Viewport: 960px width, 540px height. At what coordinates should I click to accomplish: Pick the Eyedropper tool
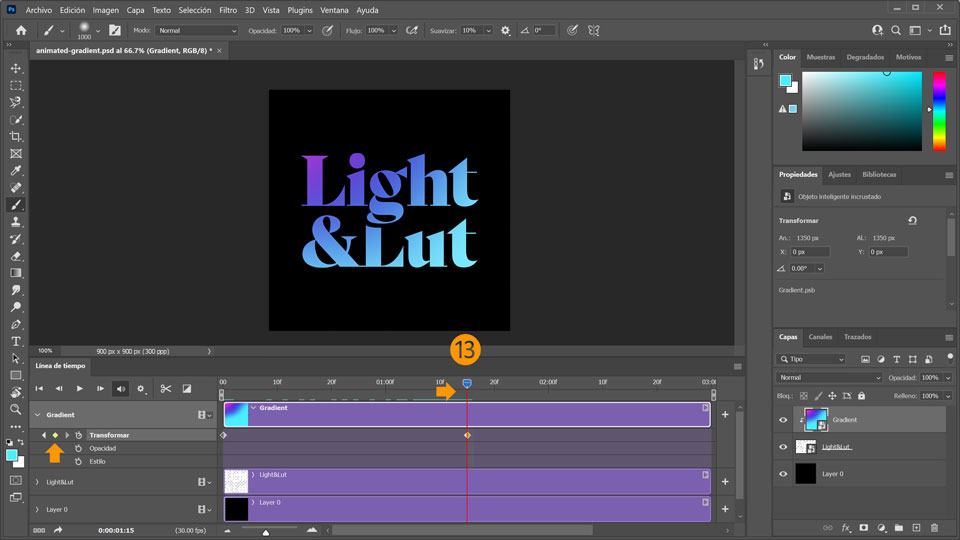[x=16, y=171]
